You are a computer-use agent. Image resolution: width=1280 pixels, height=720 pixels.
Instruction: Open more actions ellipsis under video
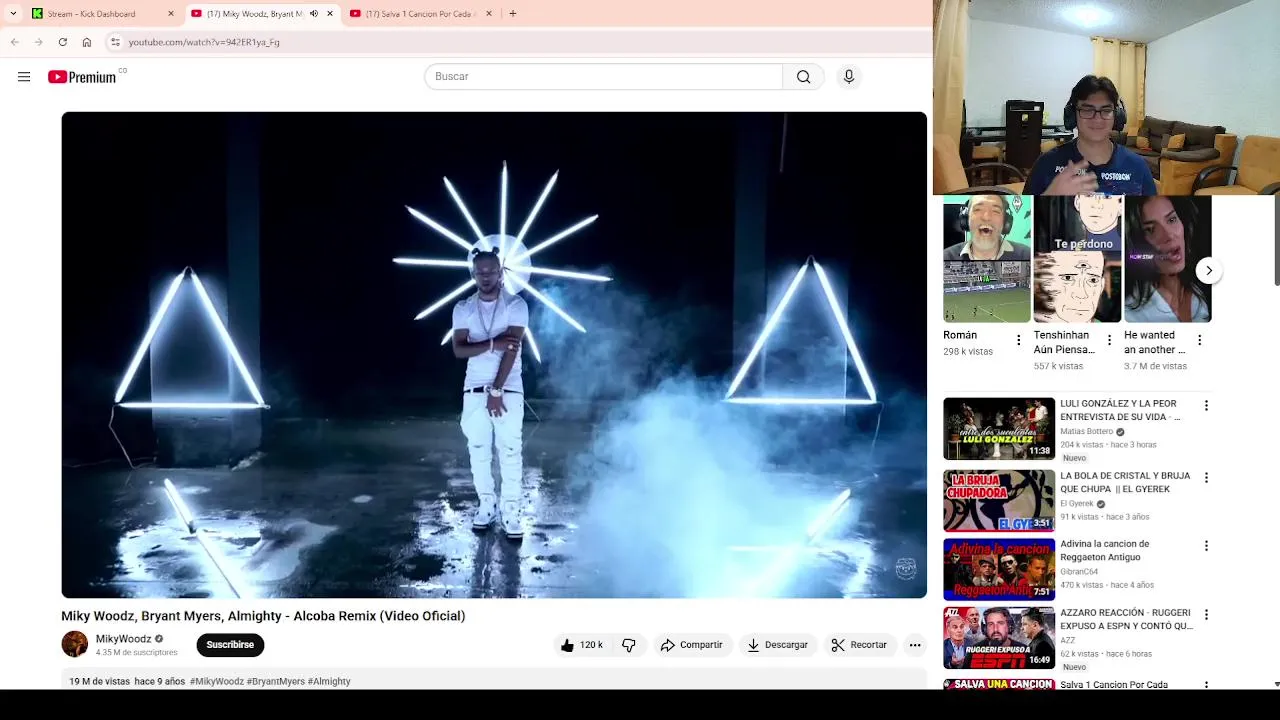915,645
